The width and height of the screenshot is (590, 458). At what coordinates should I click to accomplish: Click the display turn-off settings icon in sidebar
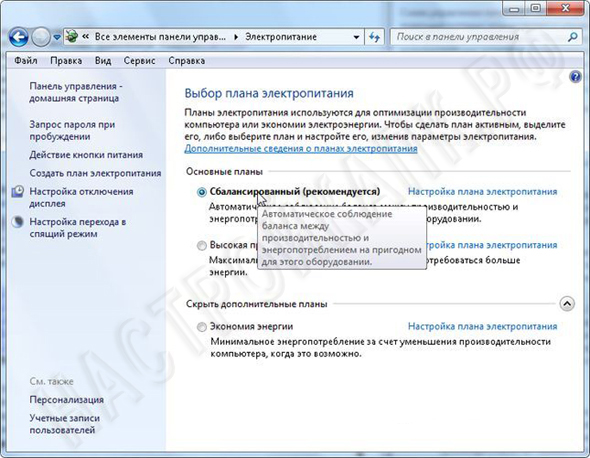[17, 192]
